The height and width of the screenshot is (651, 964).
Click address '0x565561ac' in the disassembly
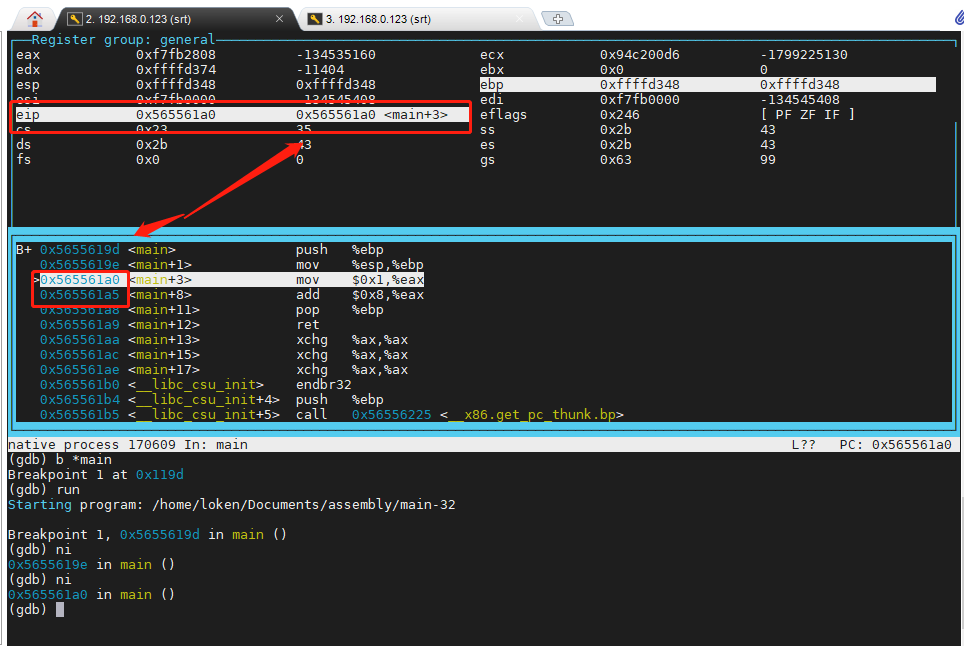(80, 355)
